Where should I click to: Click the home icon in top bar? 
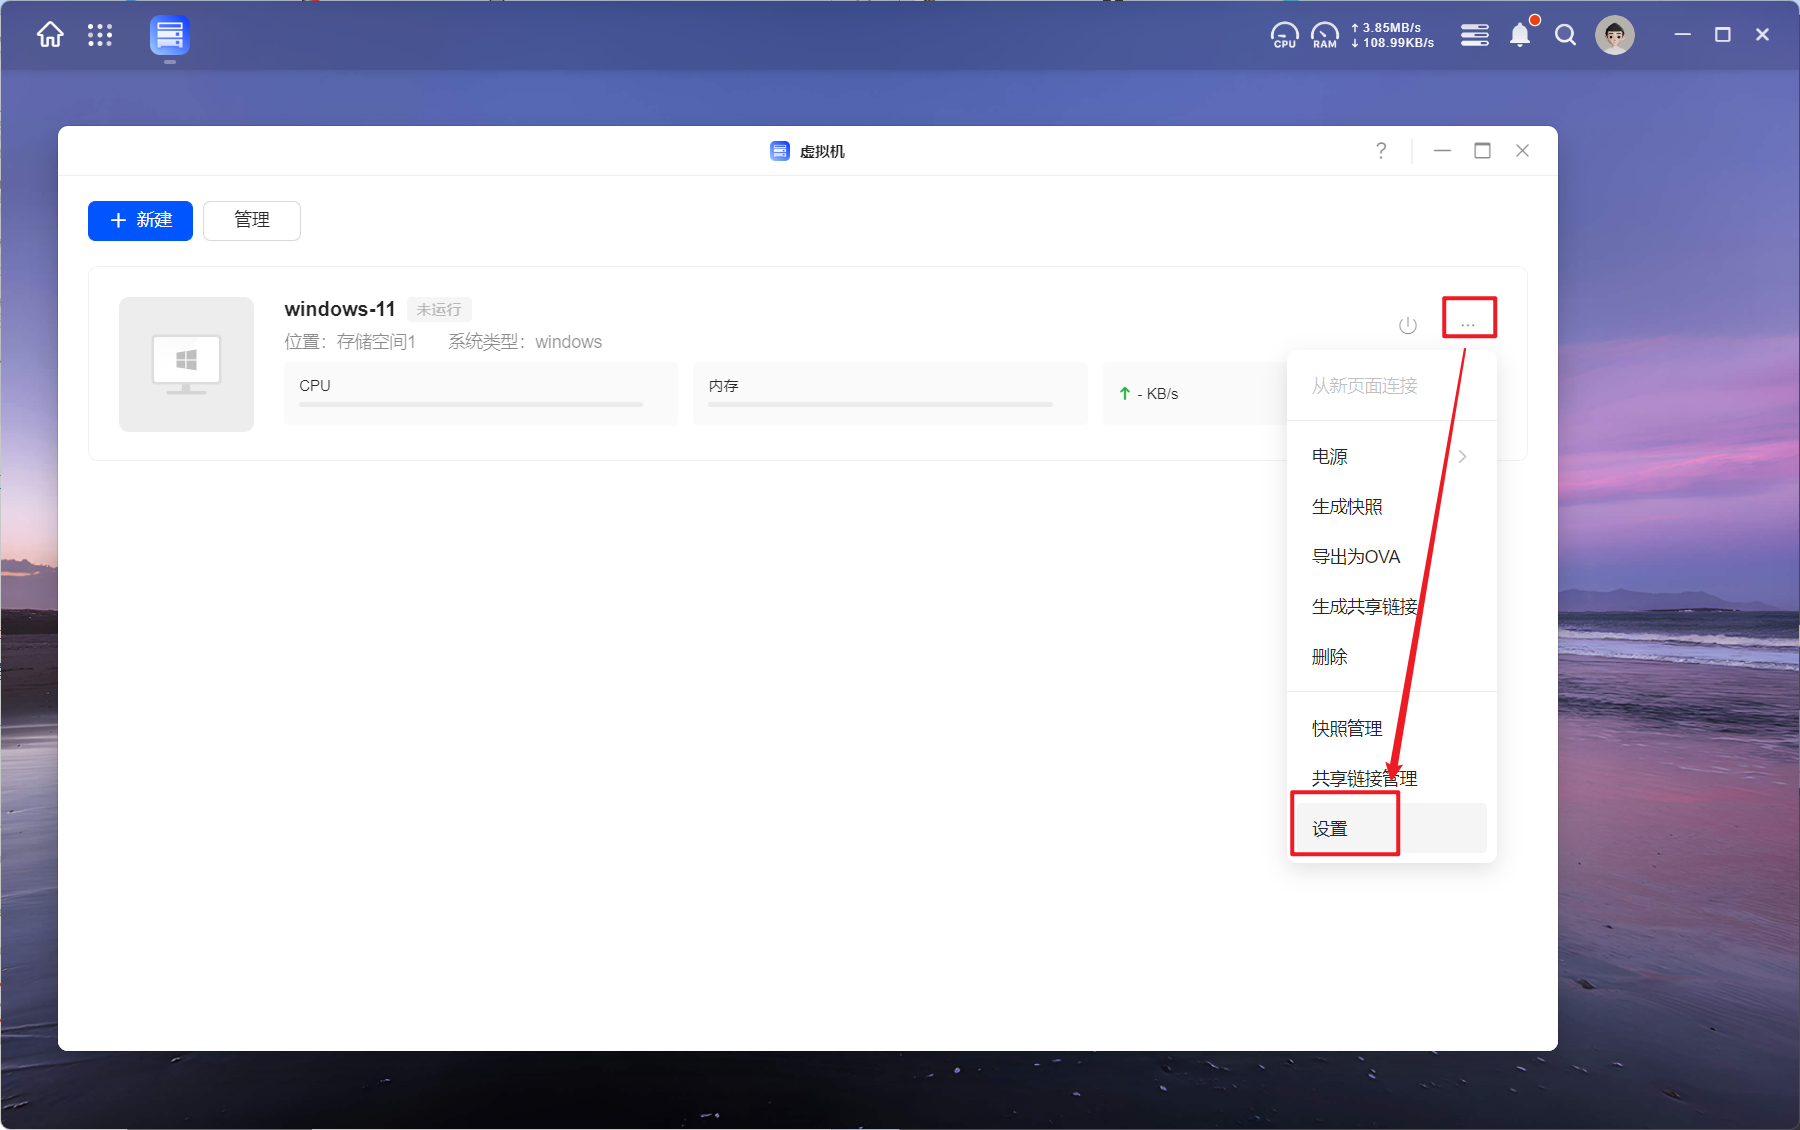(50, 36)
